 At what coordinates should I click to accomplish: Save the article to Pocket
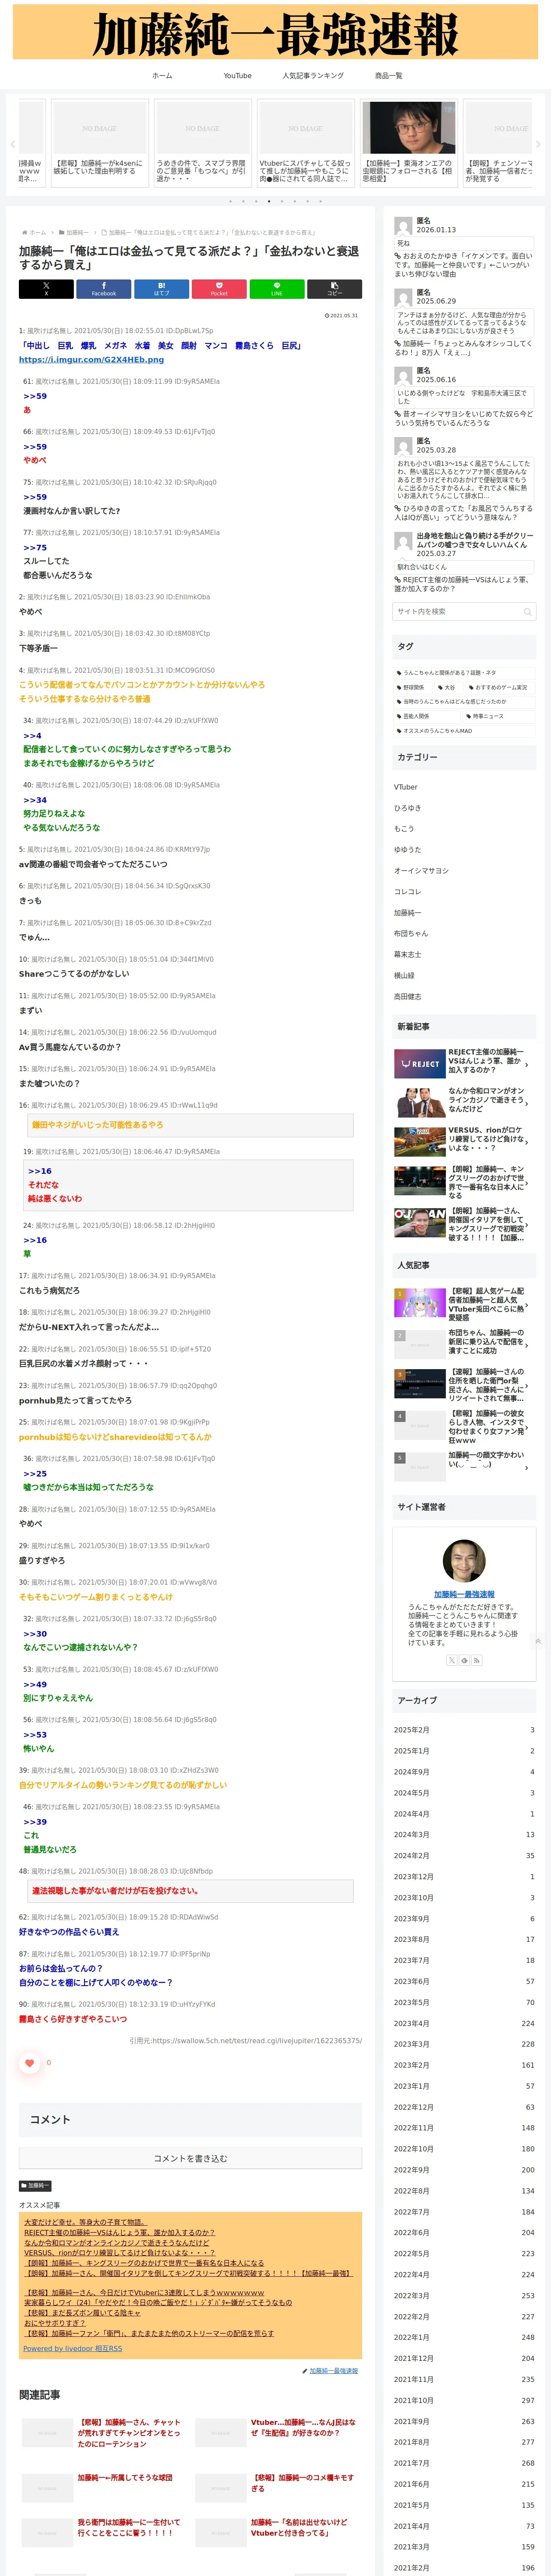coord(219,289)
